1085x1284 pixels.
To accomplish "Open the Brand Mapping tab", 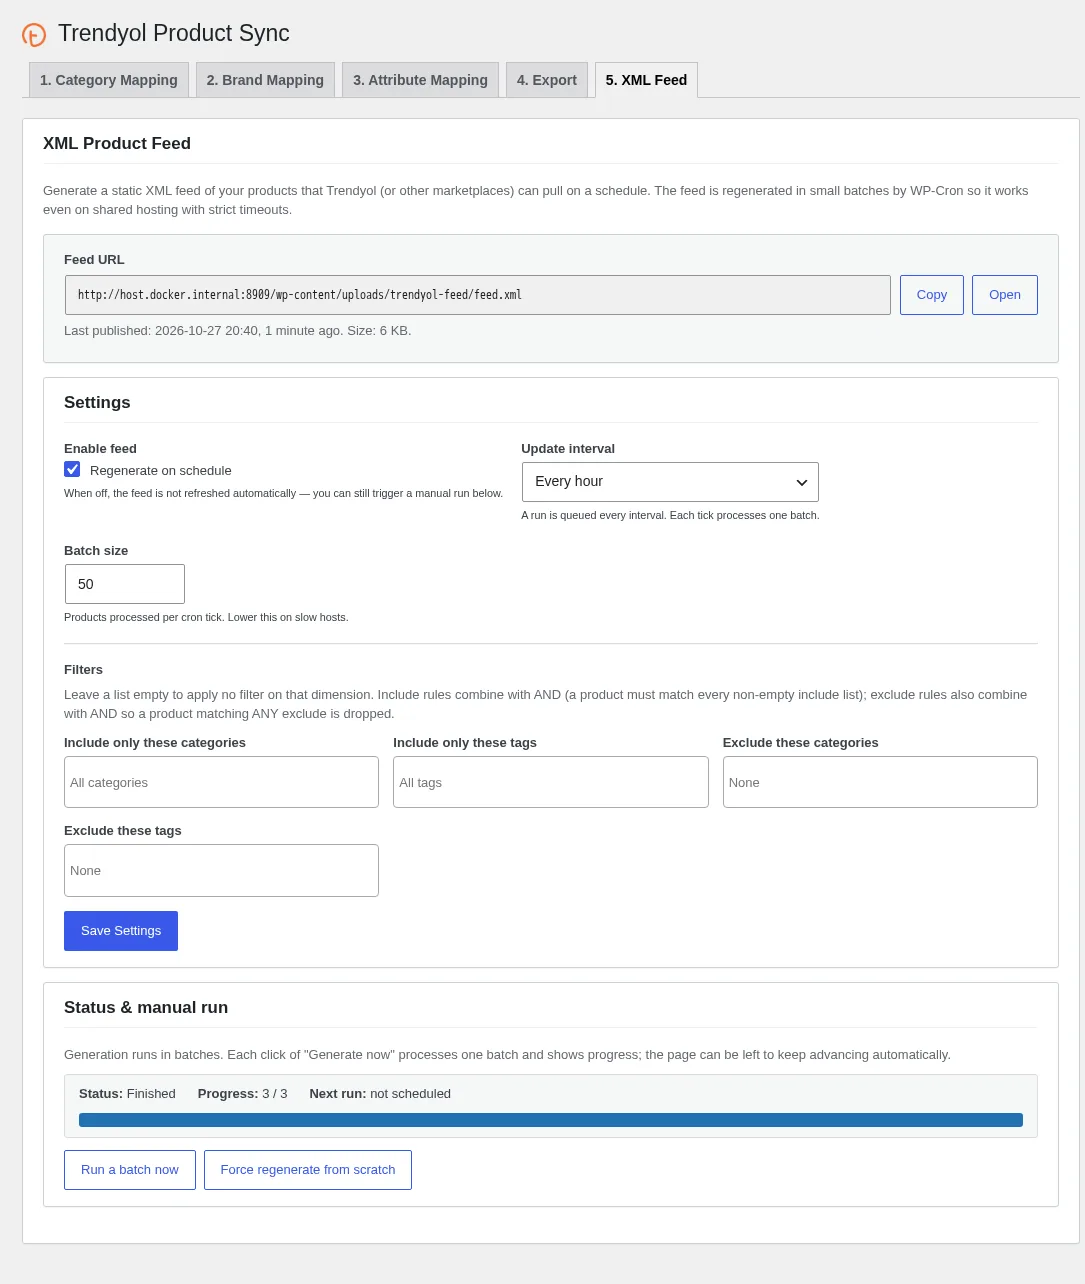I will 265,80.
